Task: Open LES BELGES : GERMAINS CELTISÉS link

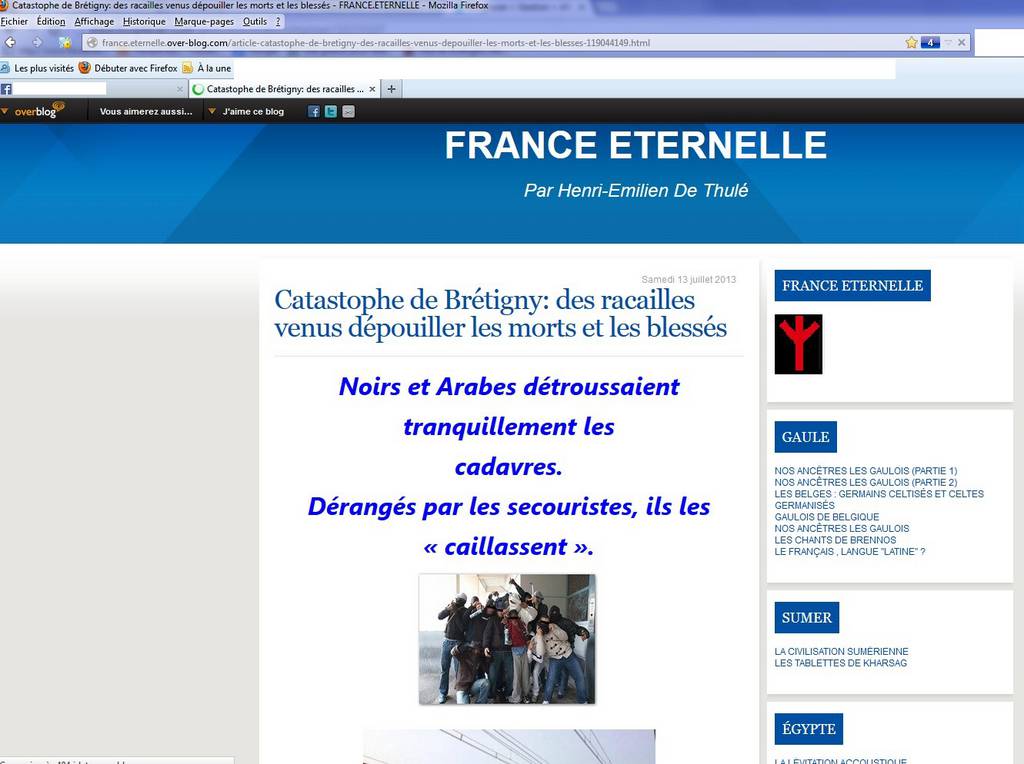Action: tap(879, 500)
